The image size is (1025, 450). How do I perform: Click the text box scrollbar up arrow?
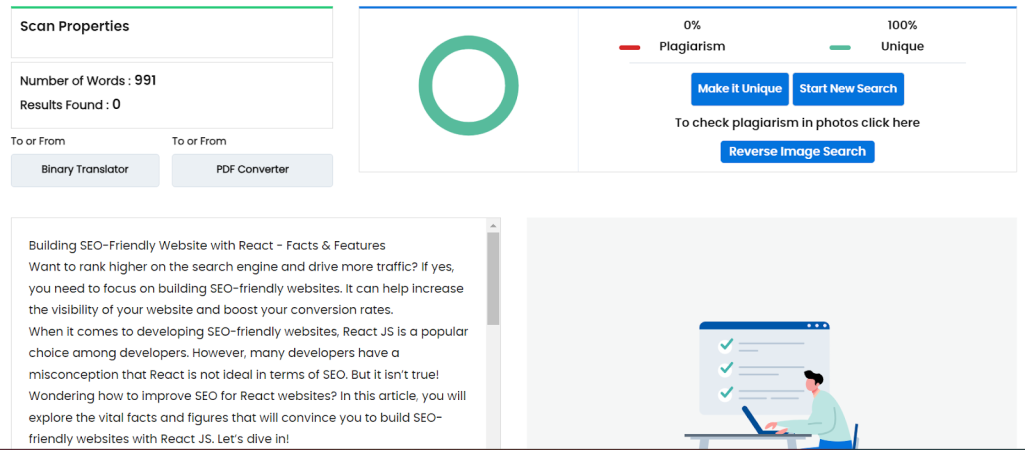point(492,227)
